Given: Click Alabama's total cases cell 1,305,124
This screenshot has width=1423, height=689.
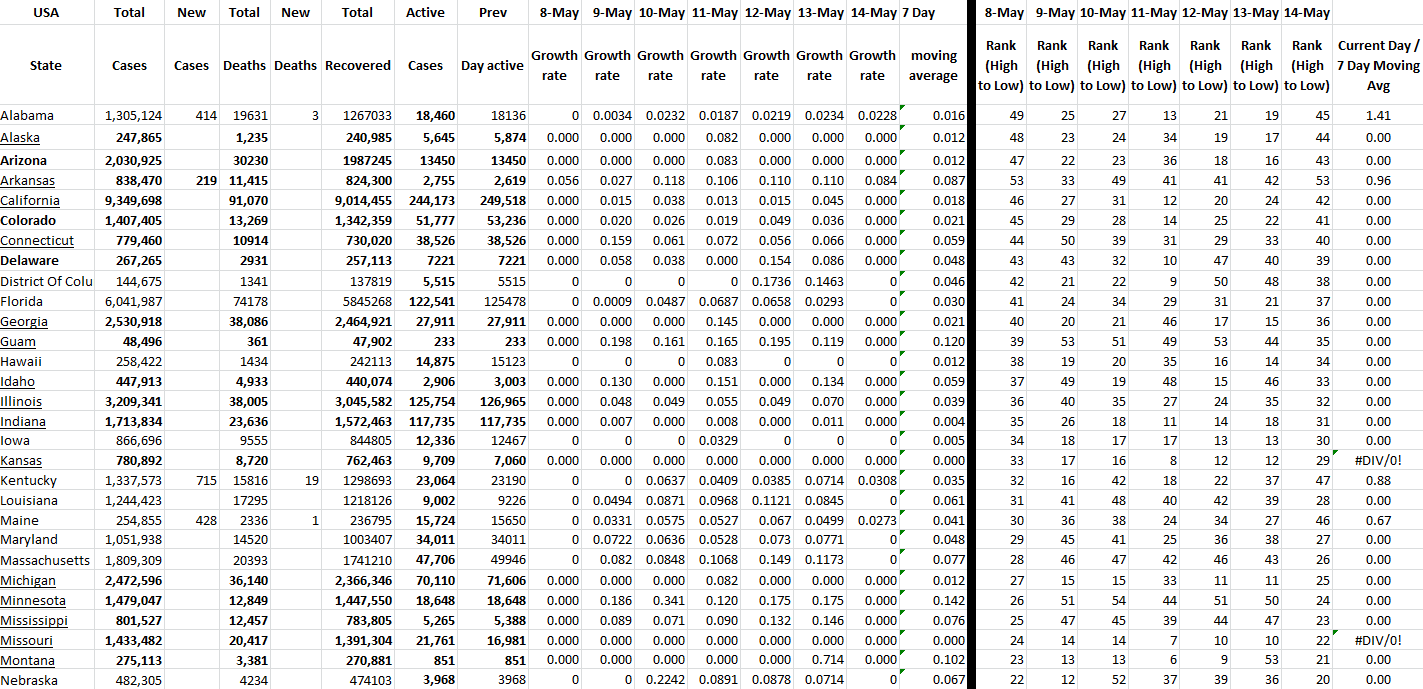Looking at the screenshot, I should (133, 116).
